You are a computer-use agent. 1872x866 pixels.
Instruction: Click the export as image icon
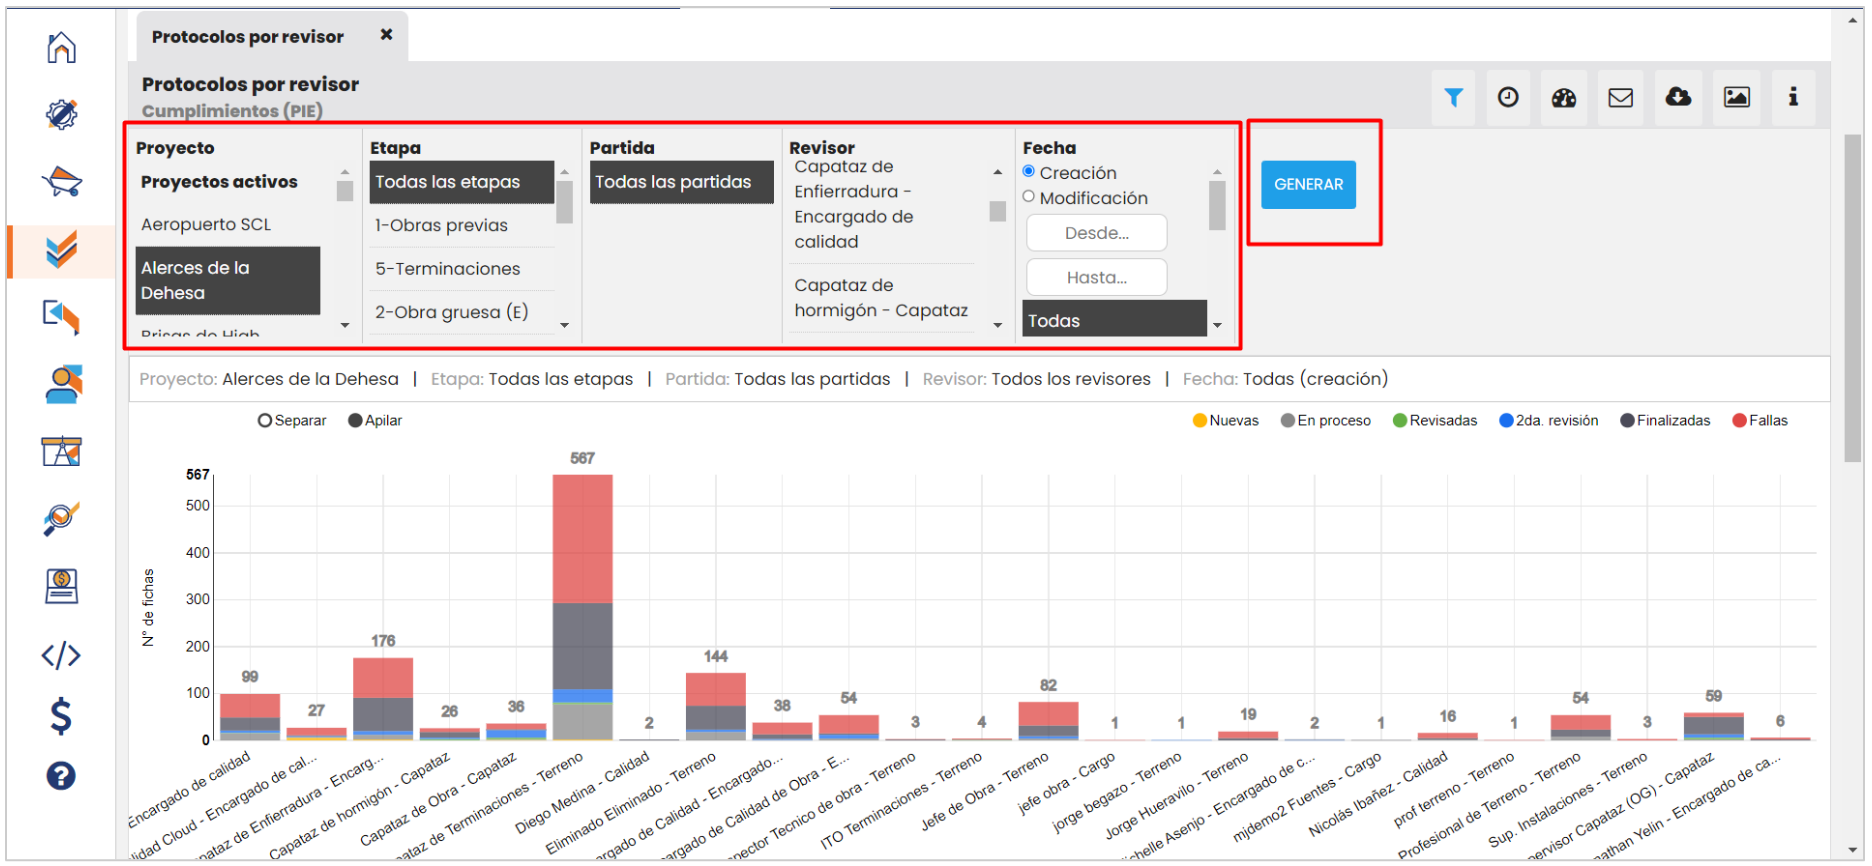pos(1737,97)
